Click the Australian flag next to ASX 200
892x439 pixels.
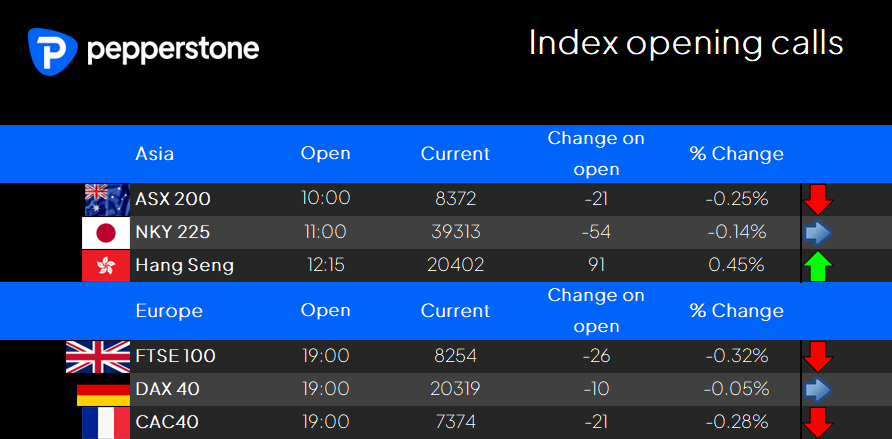coord(107,200)
